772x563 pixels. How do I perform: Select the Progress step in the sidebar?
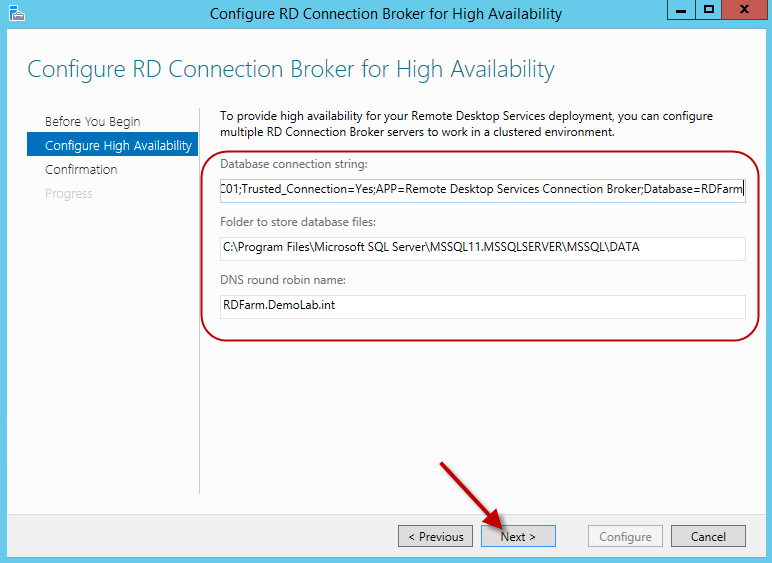(x=68, y=193)
